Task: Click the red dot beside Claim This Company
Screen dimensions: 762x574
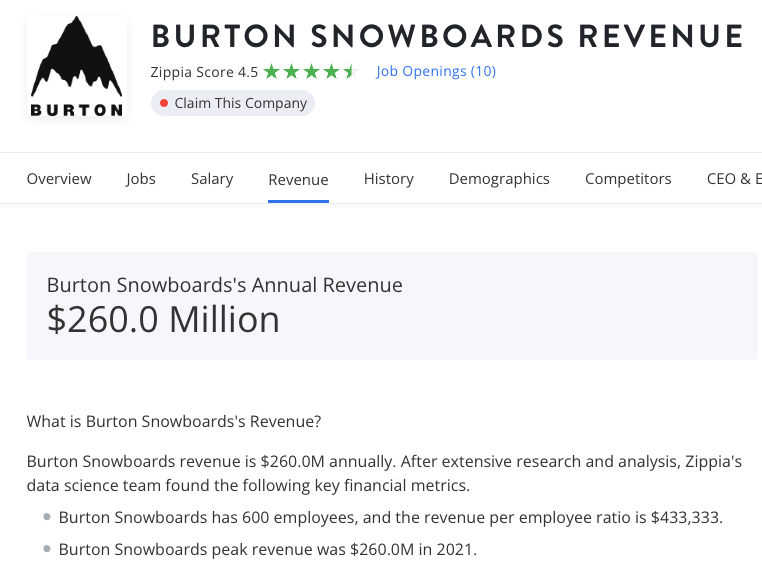Action: pos(163,103)
